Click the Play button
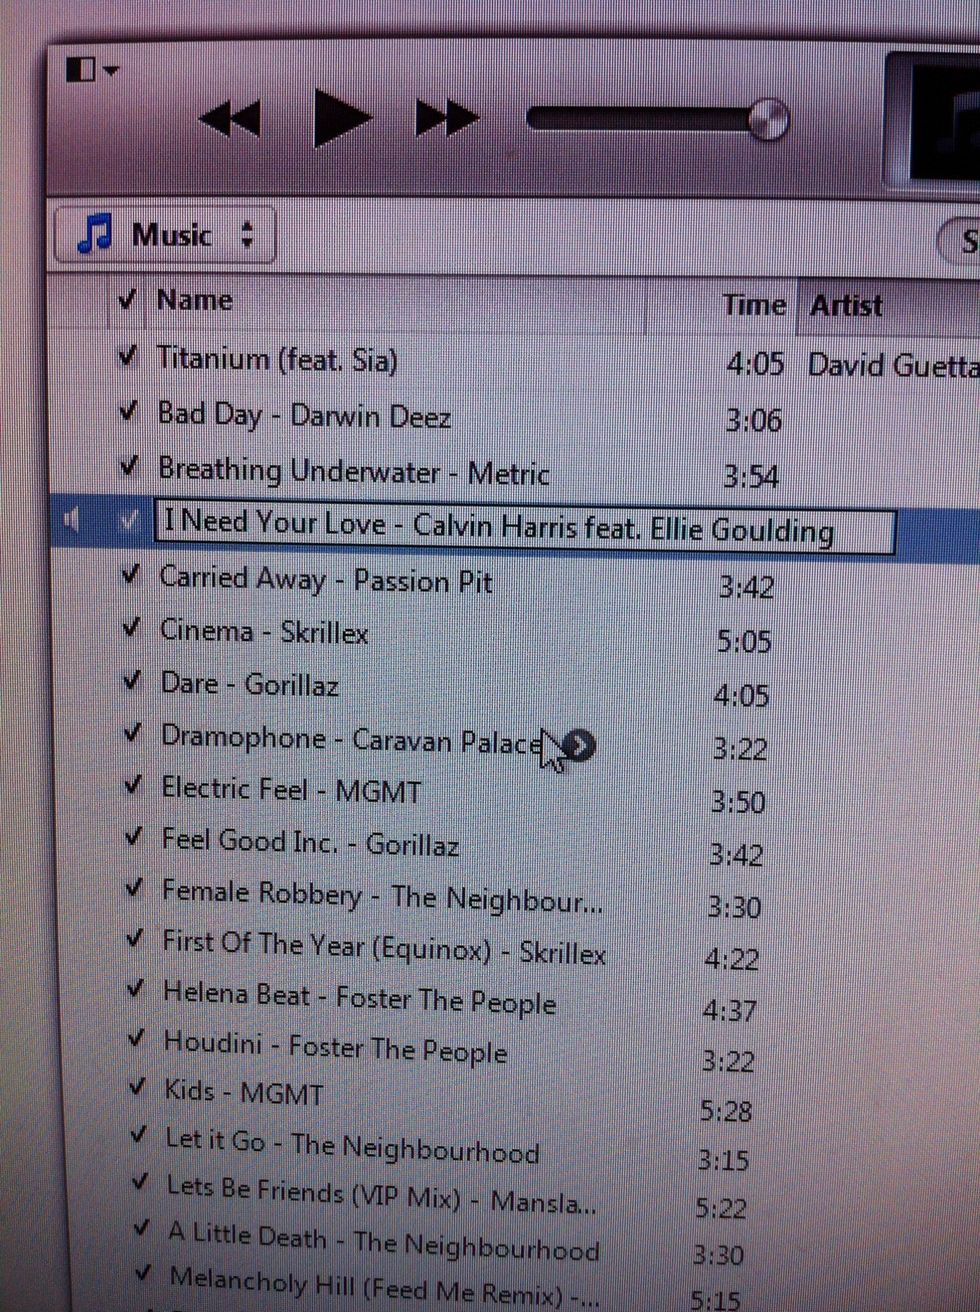980x1312 pixels. (342, 117)
